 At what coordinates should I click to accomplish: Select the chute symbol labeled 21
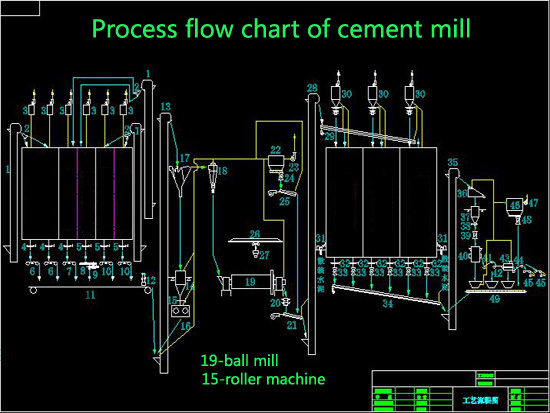286,316
